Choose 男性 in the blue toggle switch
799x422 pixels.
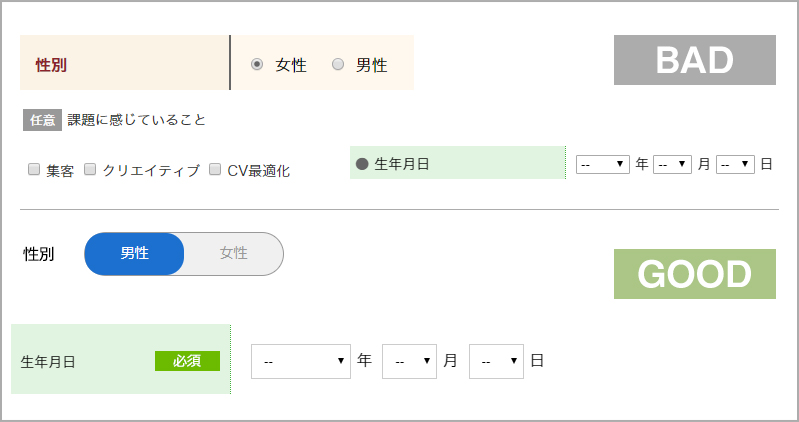coord(135,254)
